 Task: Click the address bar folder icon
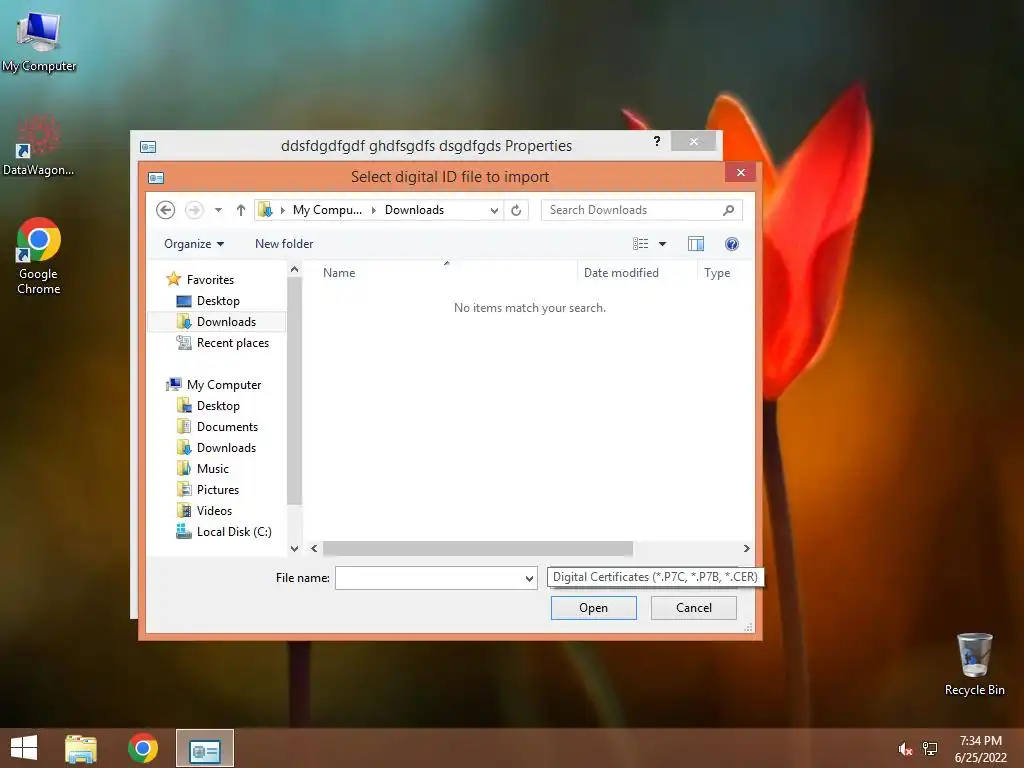coord(265,210)
